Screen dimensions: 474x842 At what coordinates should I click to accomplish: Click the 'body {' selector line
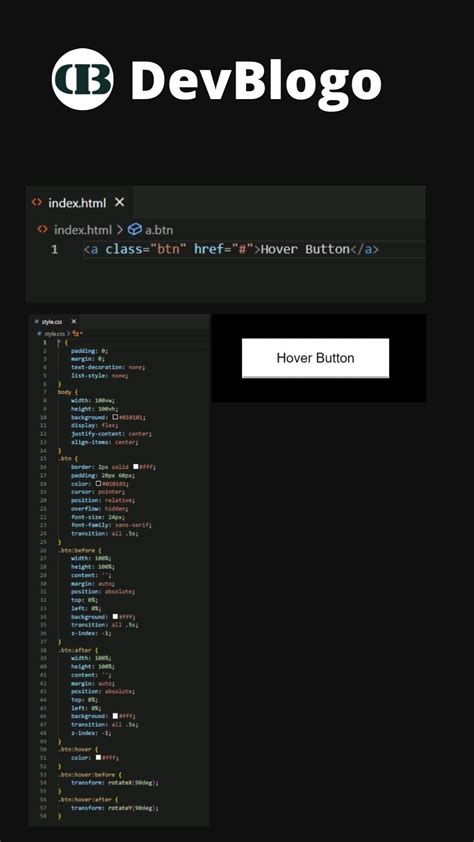click(x=68, y=392)
